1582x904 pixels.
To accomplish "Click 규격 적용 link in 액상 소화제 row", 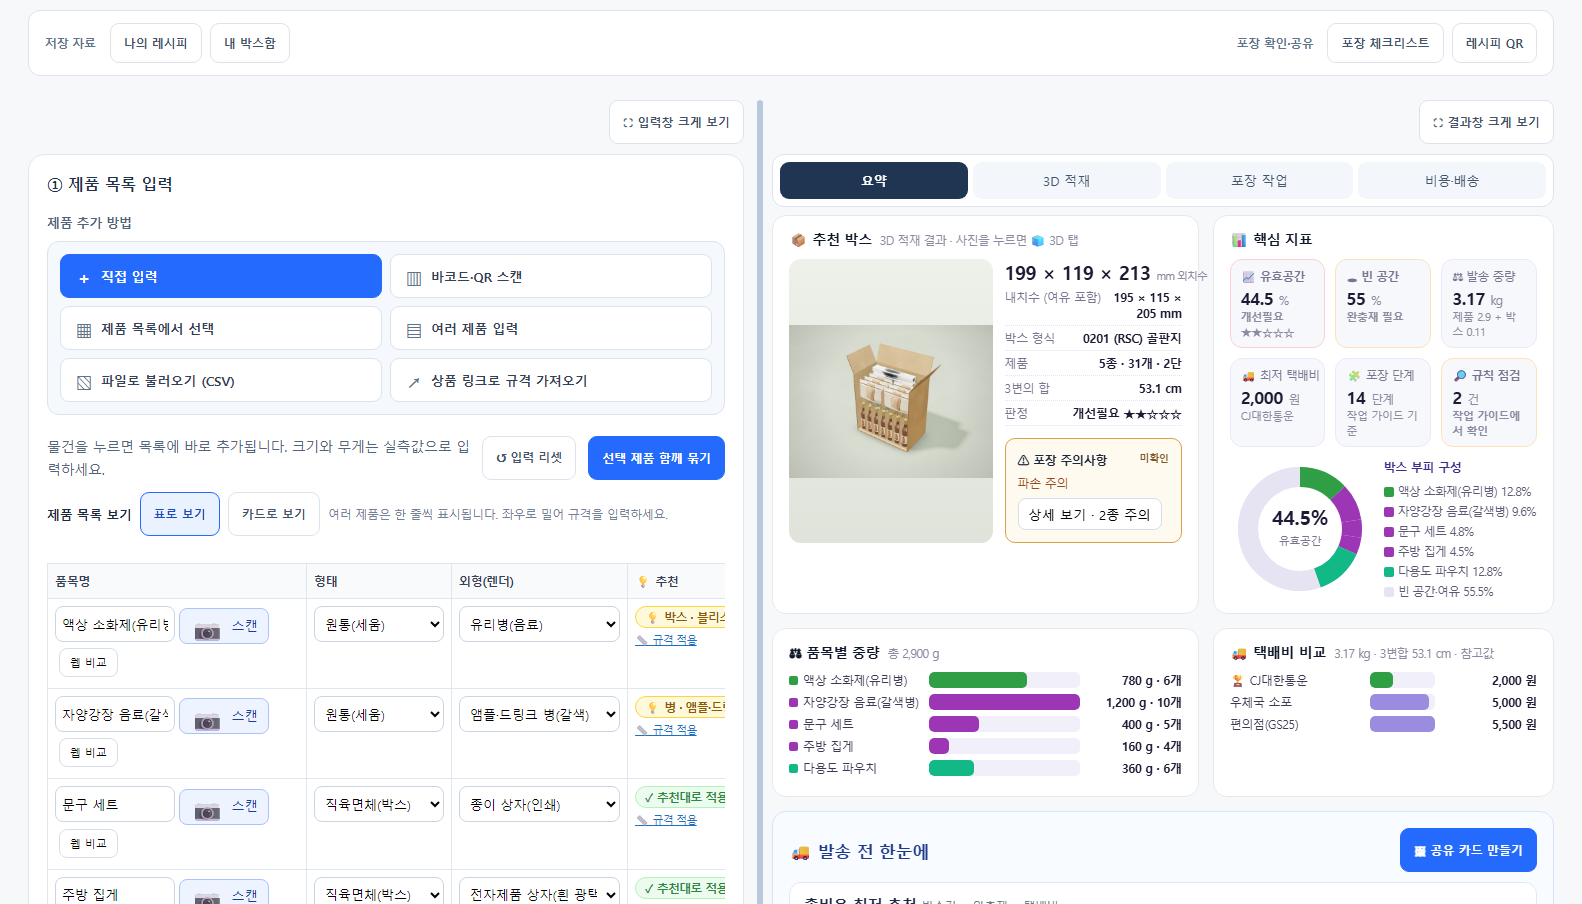I will point(667,640).
